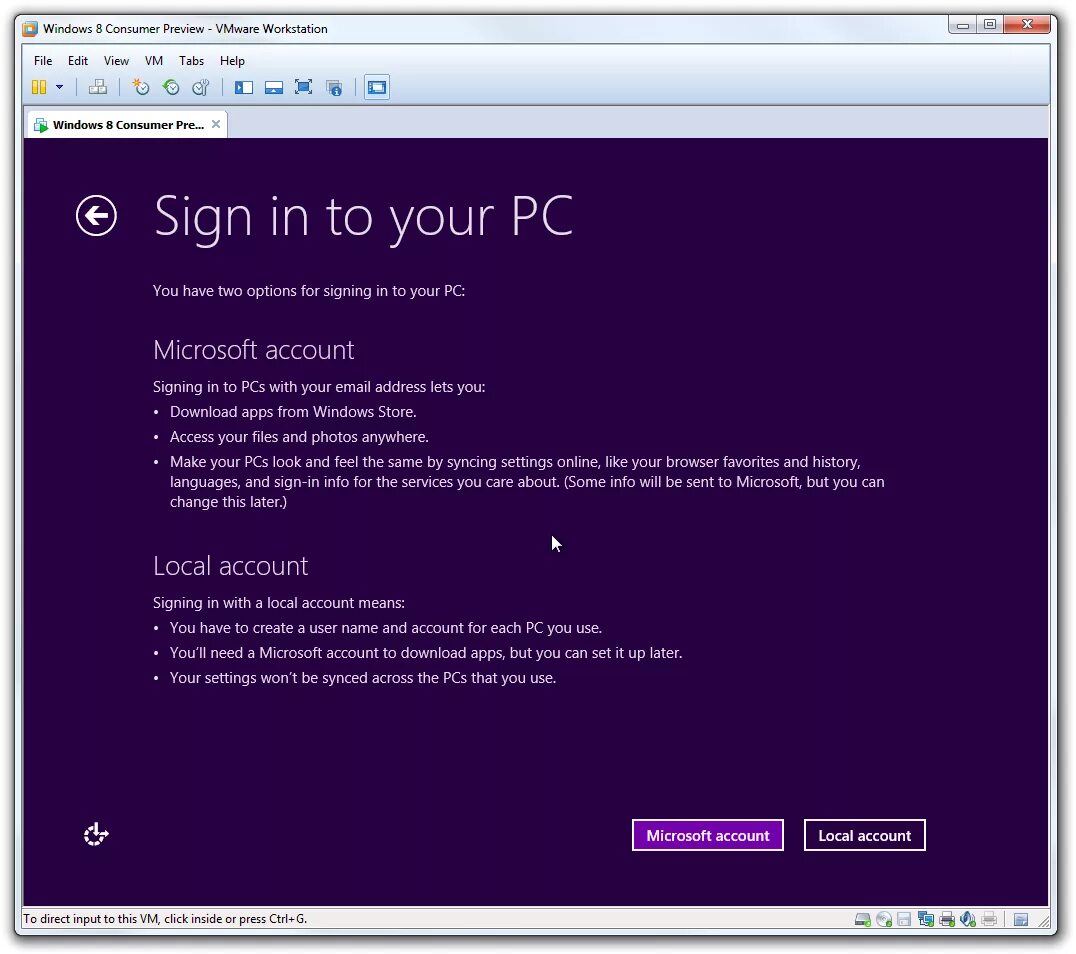This screenshot has width=1076, height=954.
Task: Click the back arrow circle button
Action: tap(96, 216)
